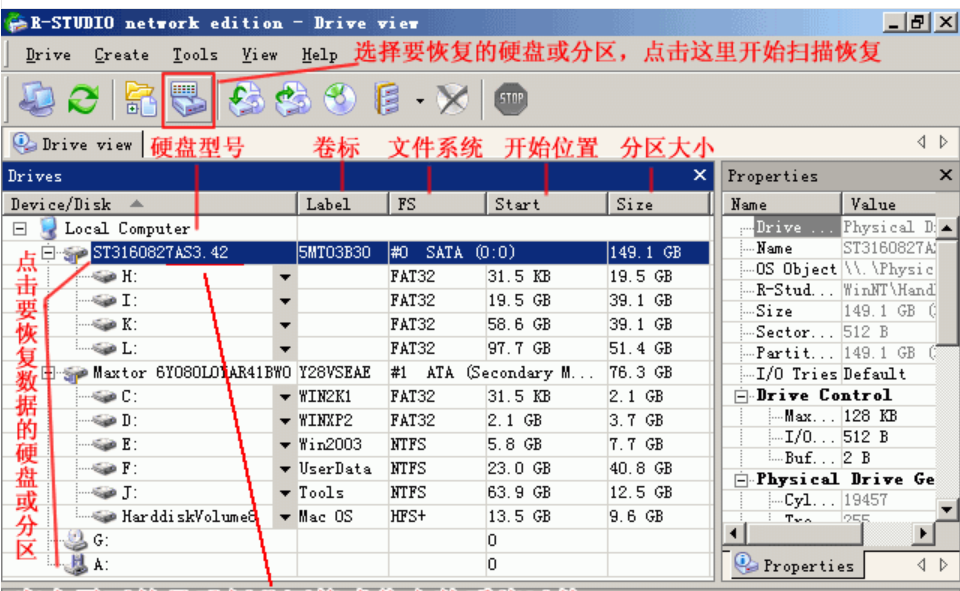Sort by FS column header

[438, 205]
